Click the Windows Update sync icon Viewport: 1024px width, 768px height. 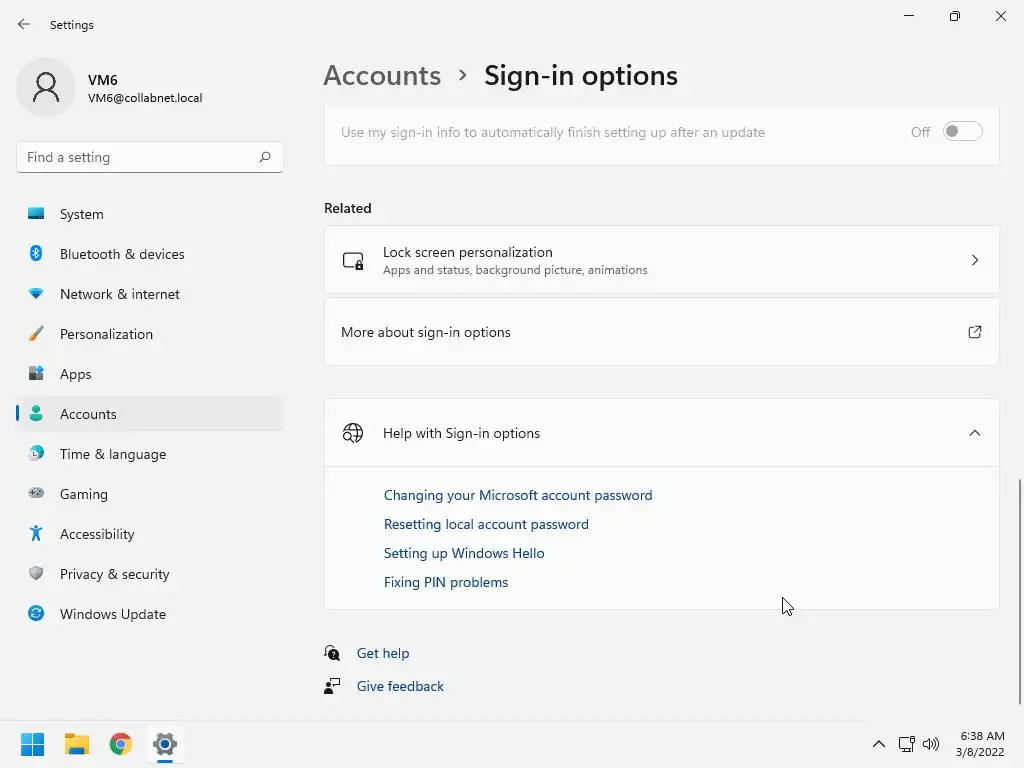[x=36, y=614]
